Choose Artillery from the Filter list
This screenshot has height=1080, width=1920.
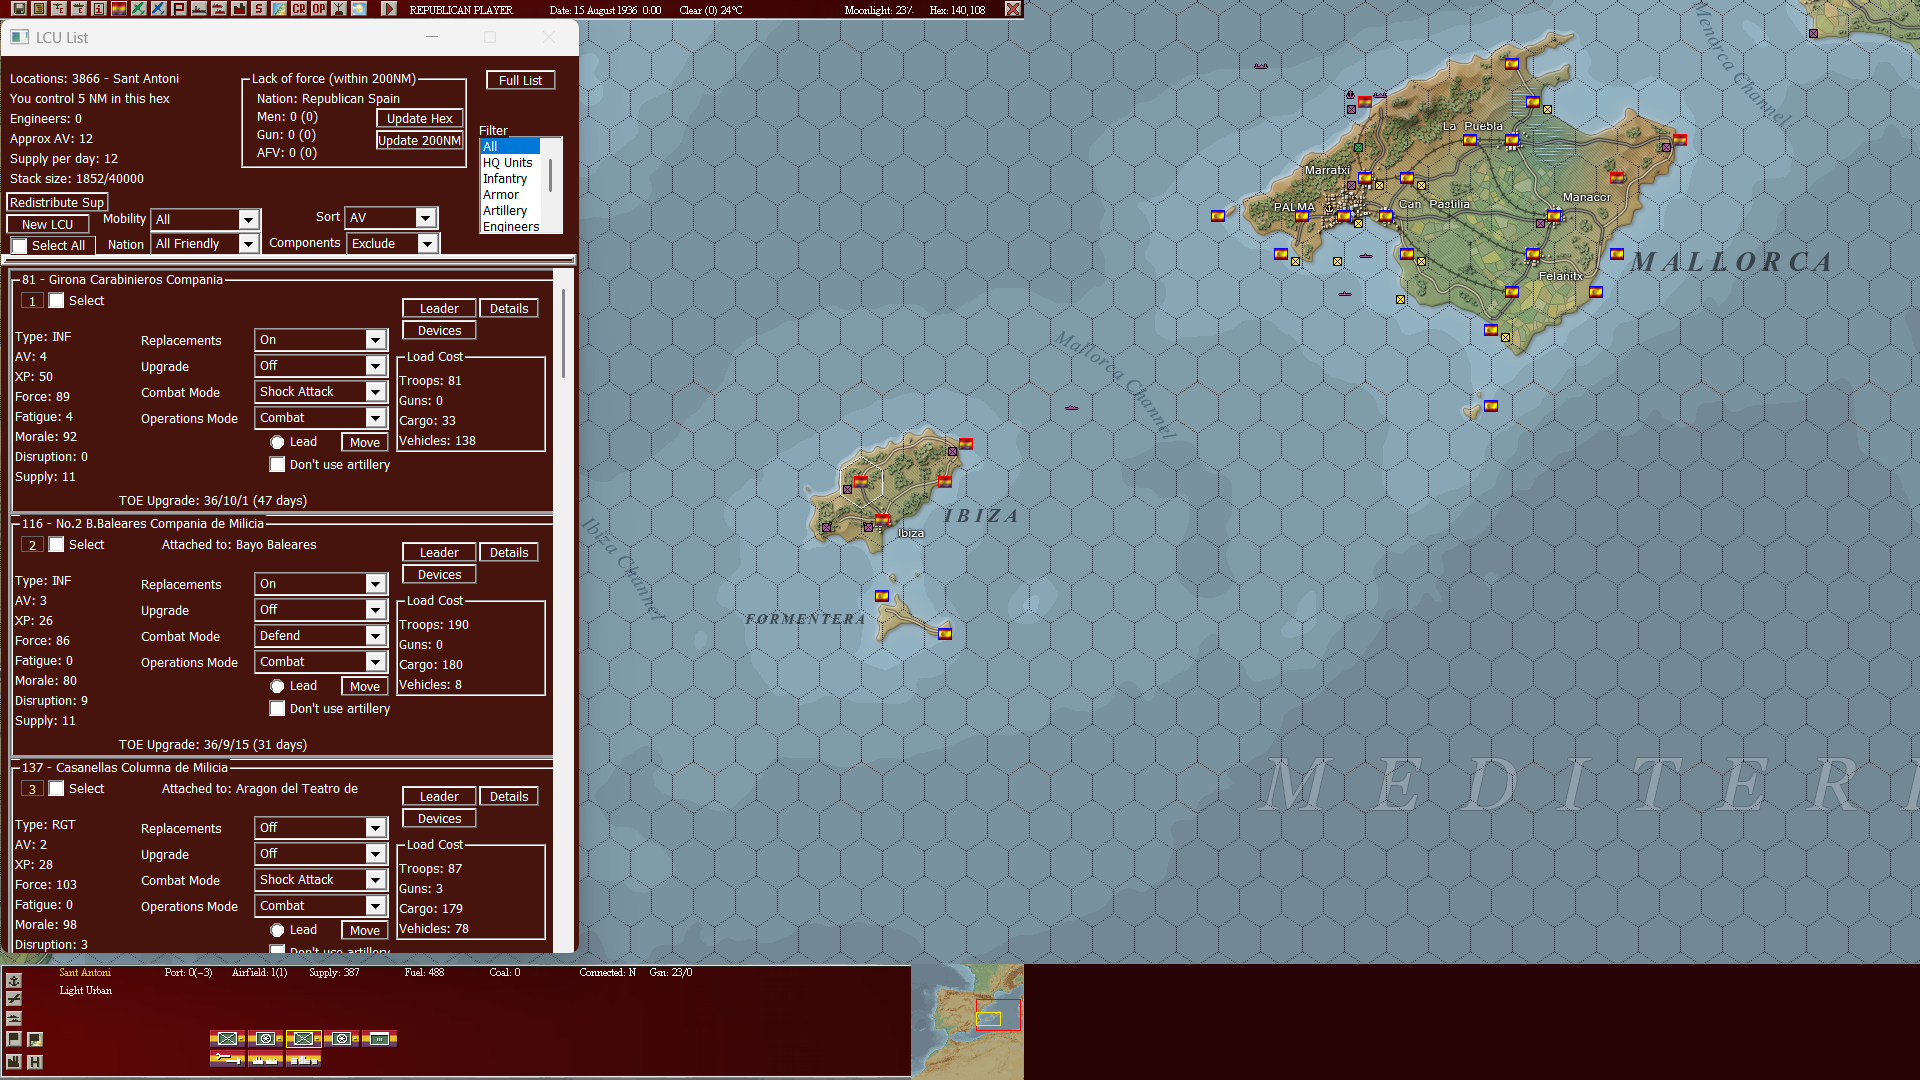(x=506, y=210)
